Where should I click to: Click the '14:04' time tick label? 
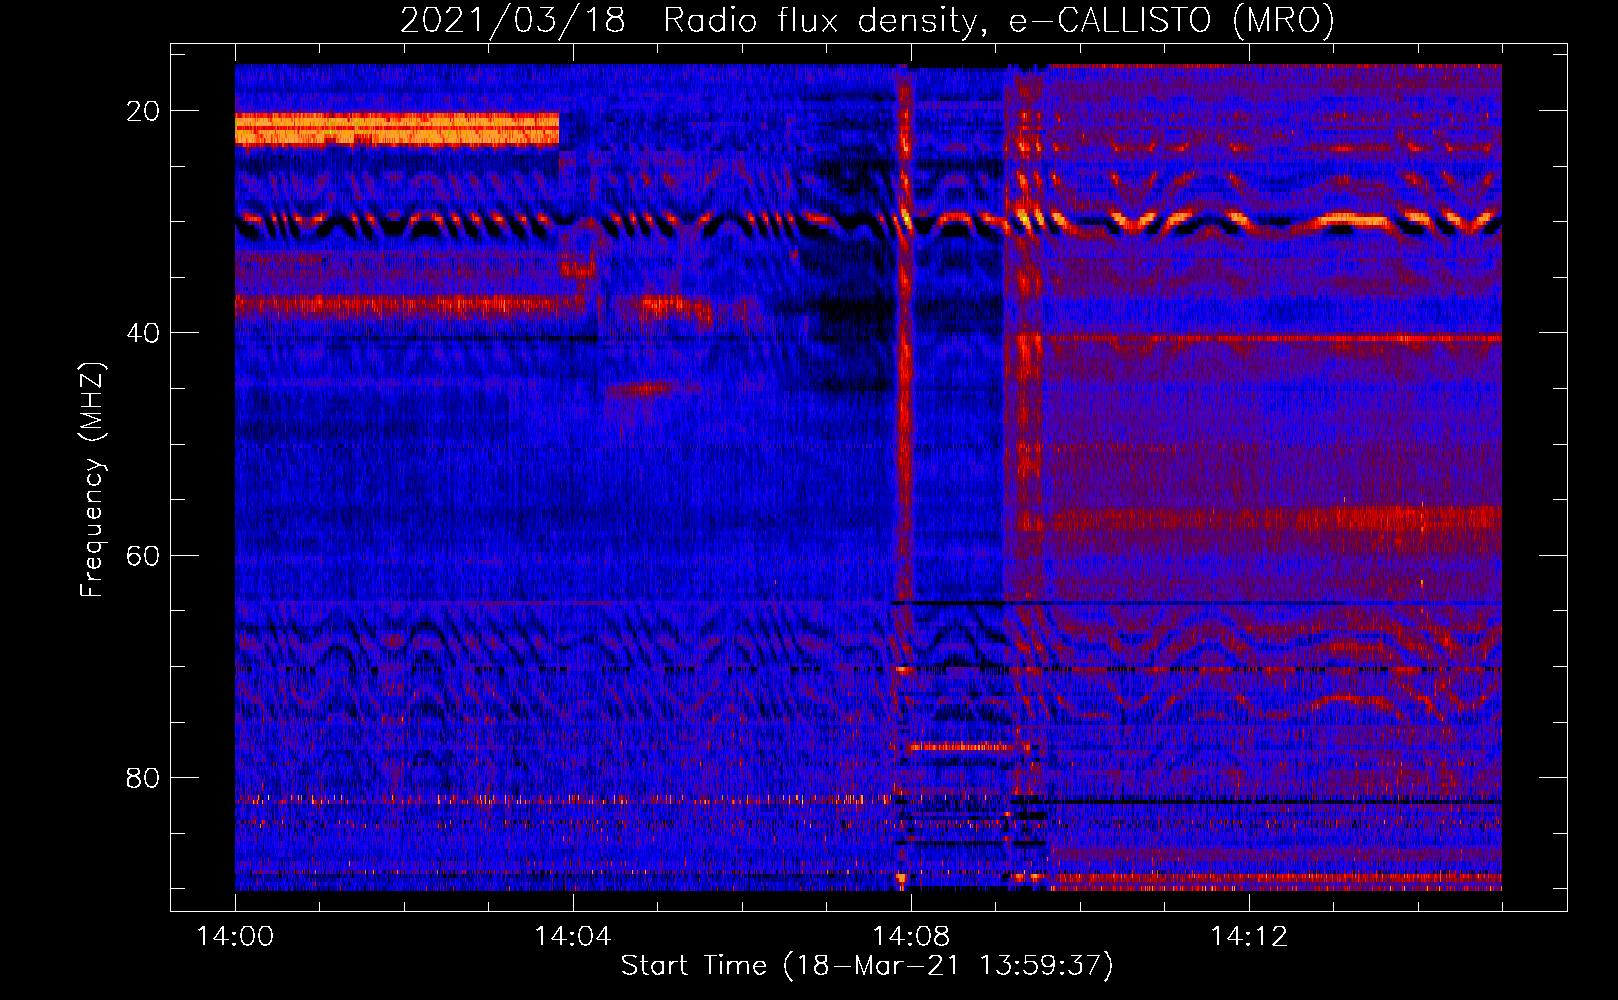(573, 937)
